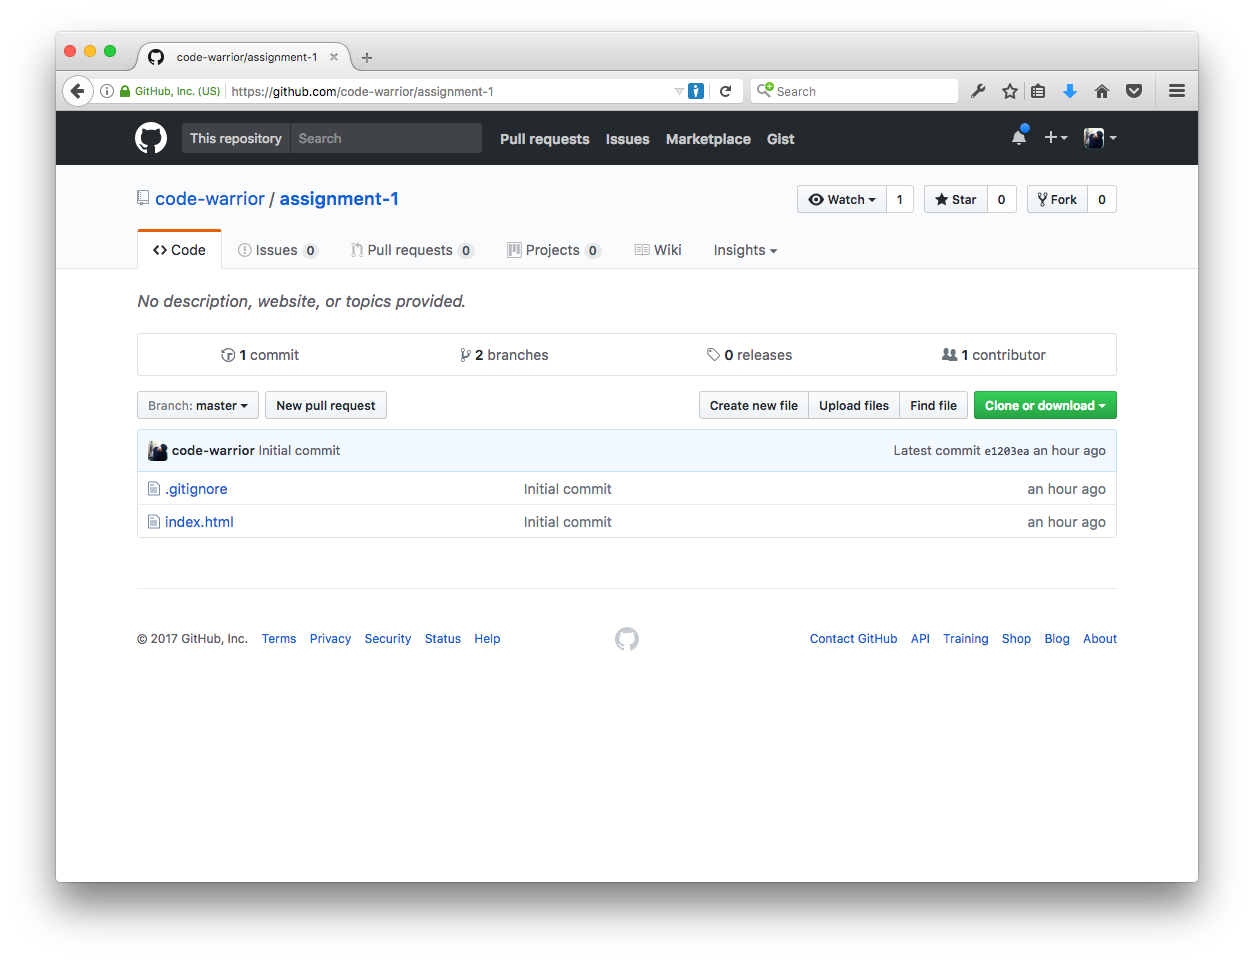Go to the browser home page icon
1254x962 pixels.
tap(1102, 91)
